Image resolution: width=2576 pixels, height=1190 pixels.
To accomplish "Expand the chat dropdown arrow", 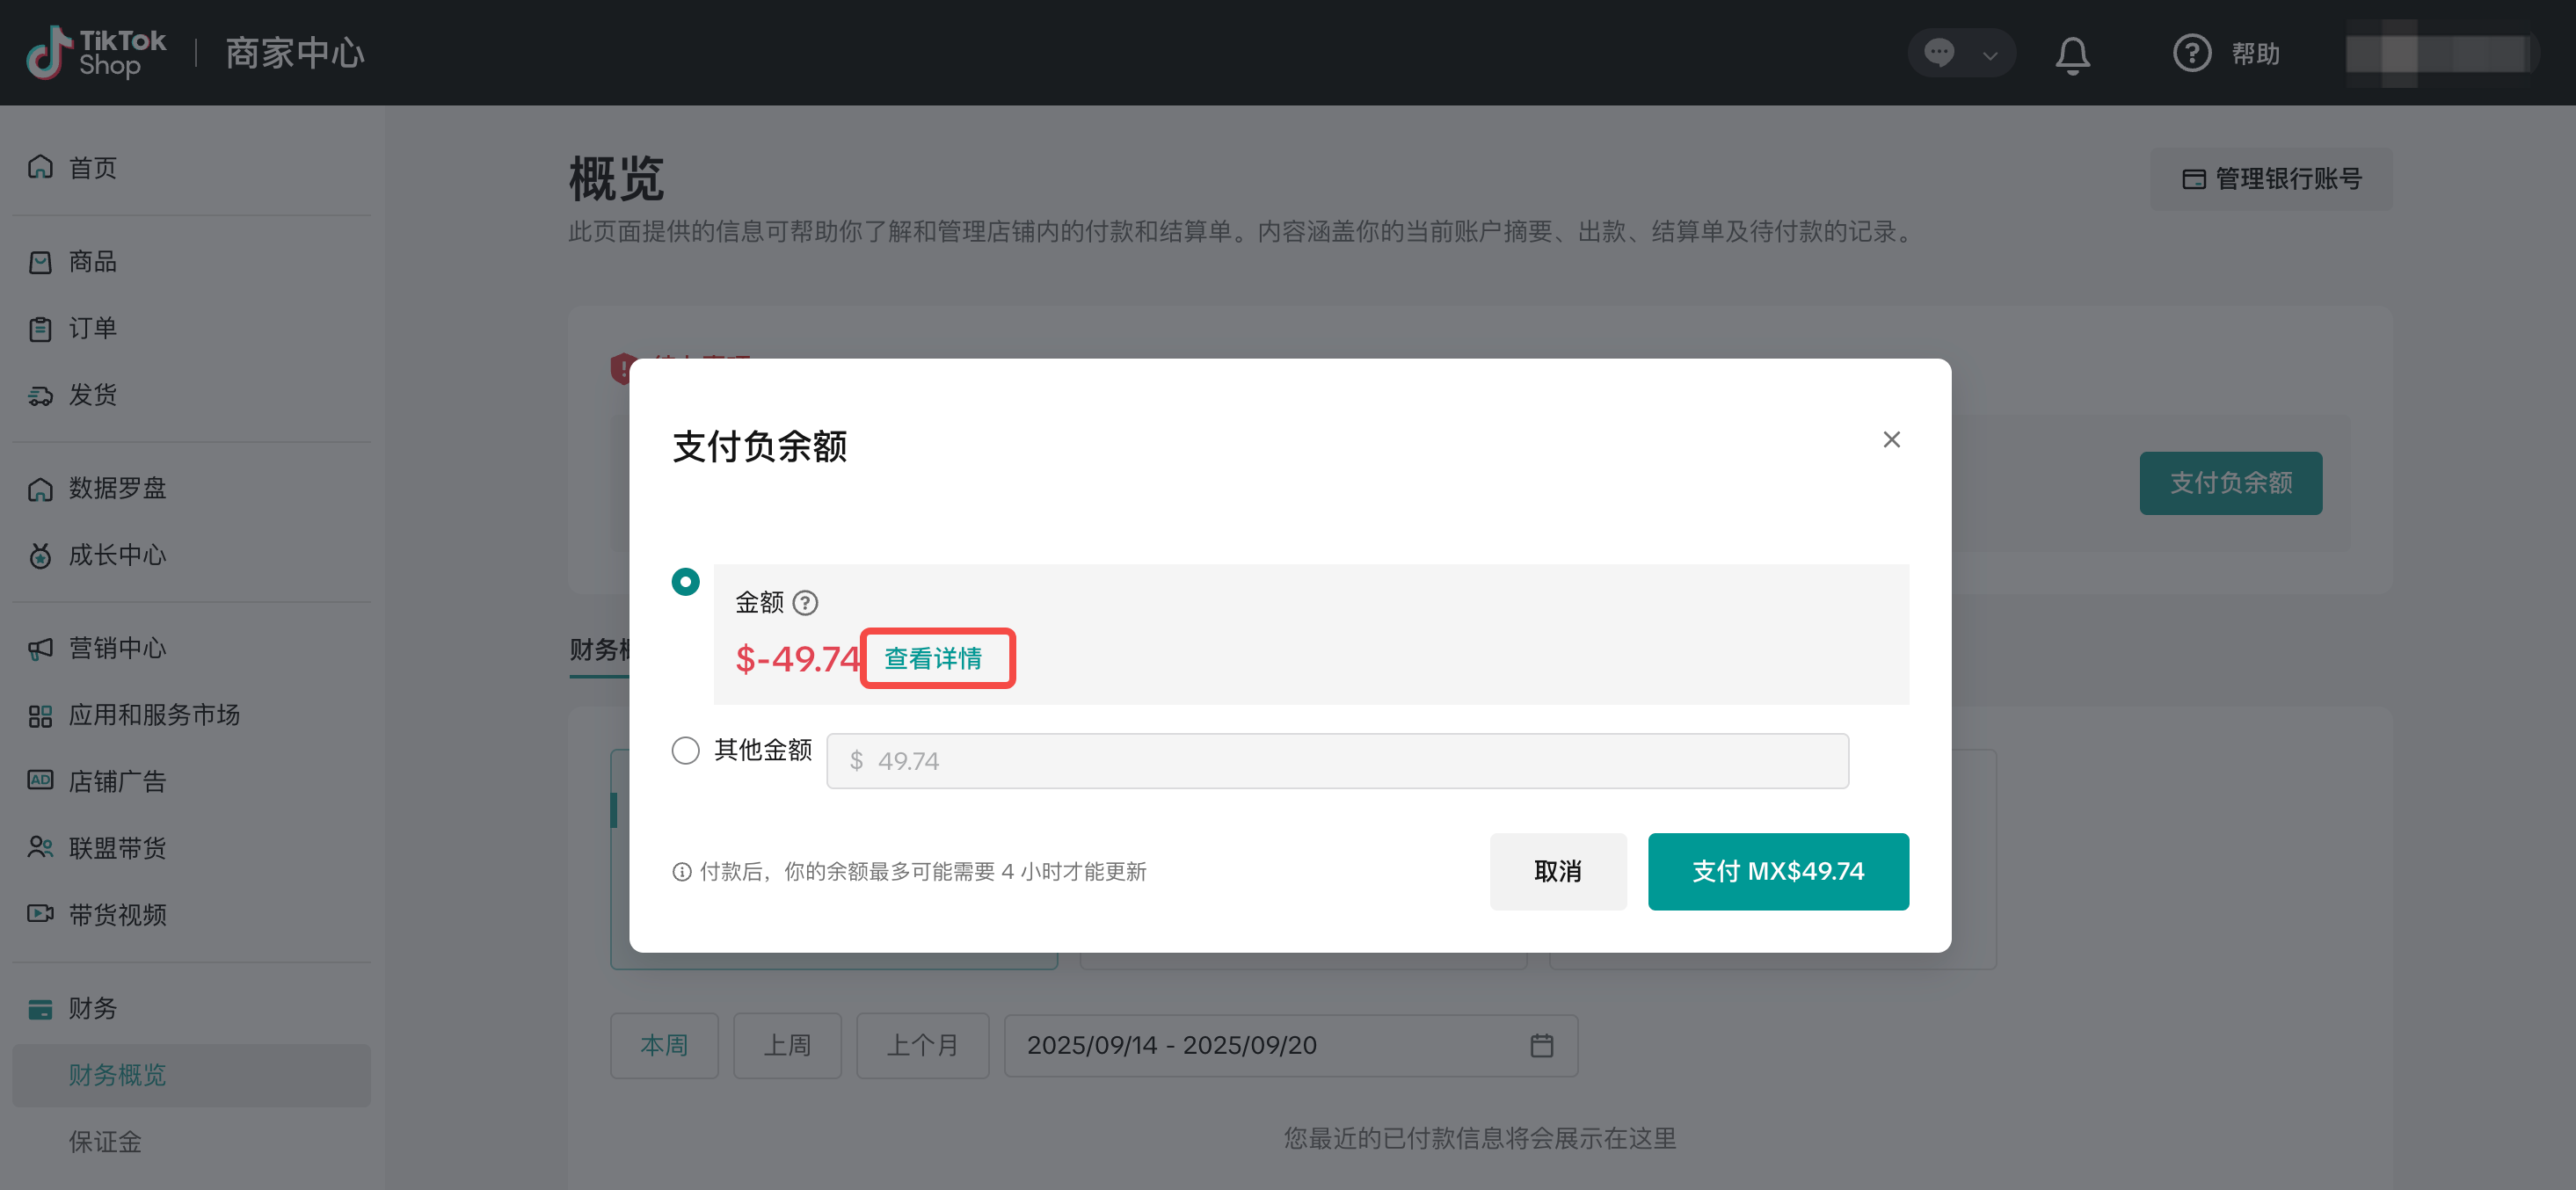I will point(1990,55).
